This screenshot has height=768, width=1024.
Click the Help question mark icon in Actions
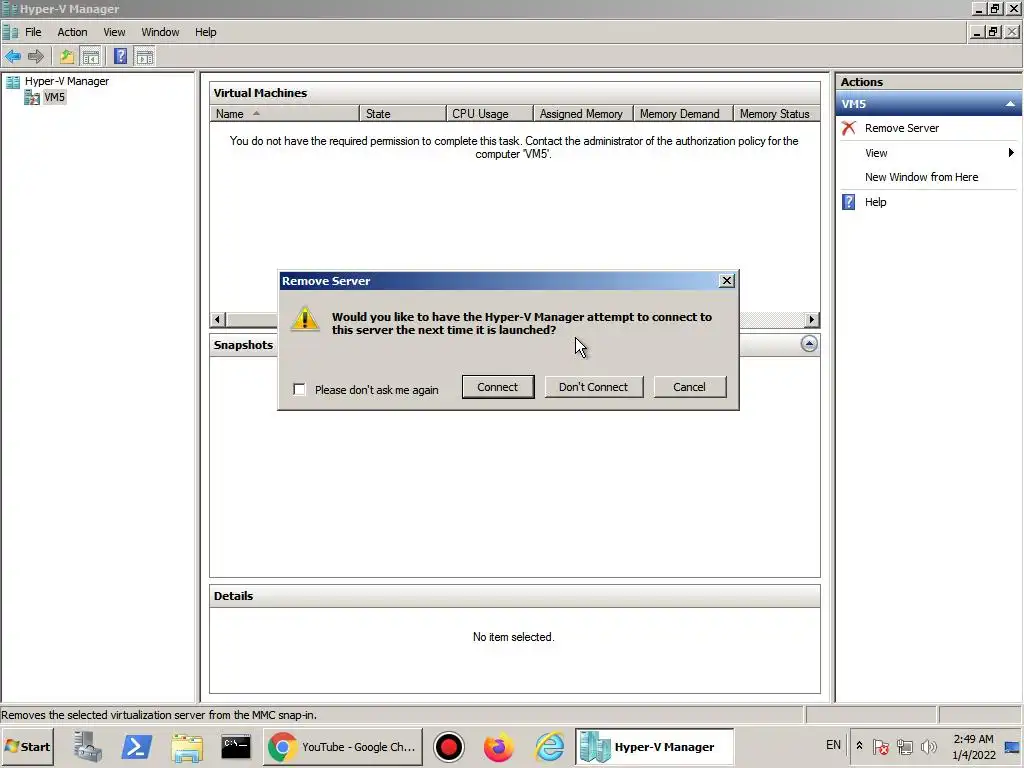point(849,202)
